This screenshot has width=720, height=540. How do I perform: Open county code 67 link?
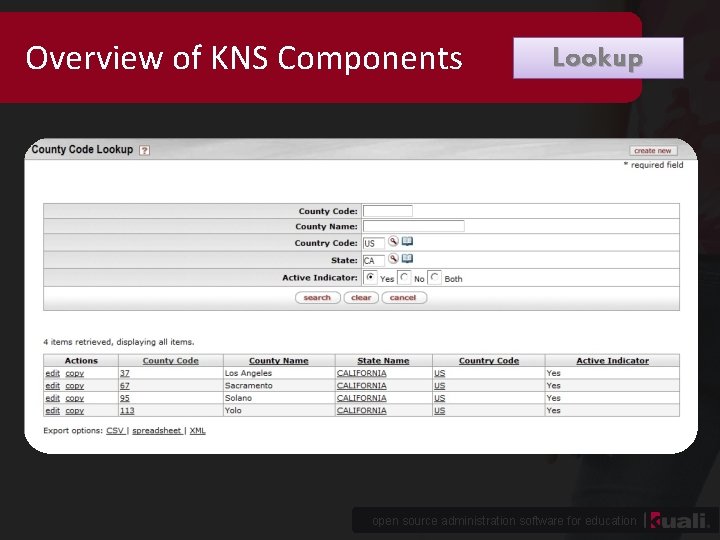tap(125, 386)
